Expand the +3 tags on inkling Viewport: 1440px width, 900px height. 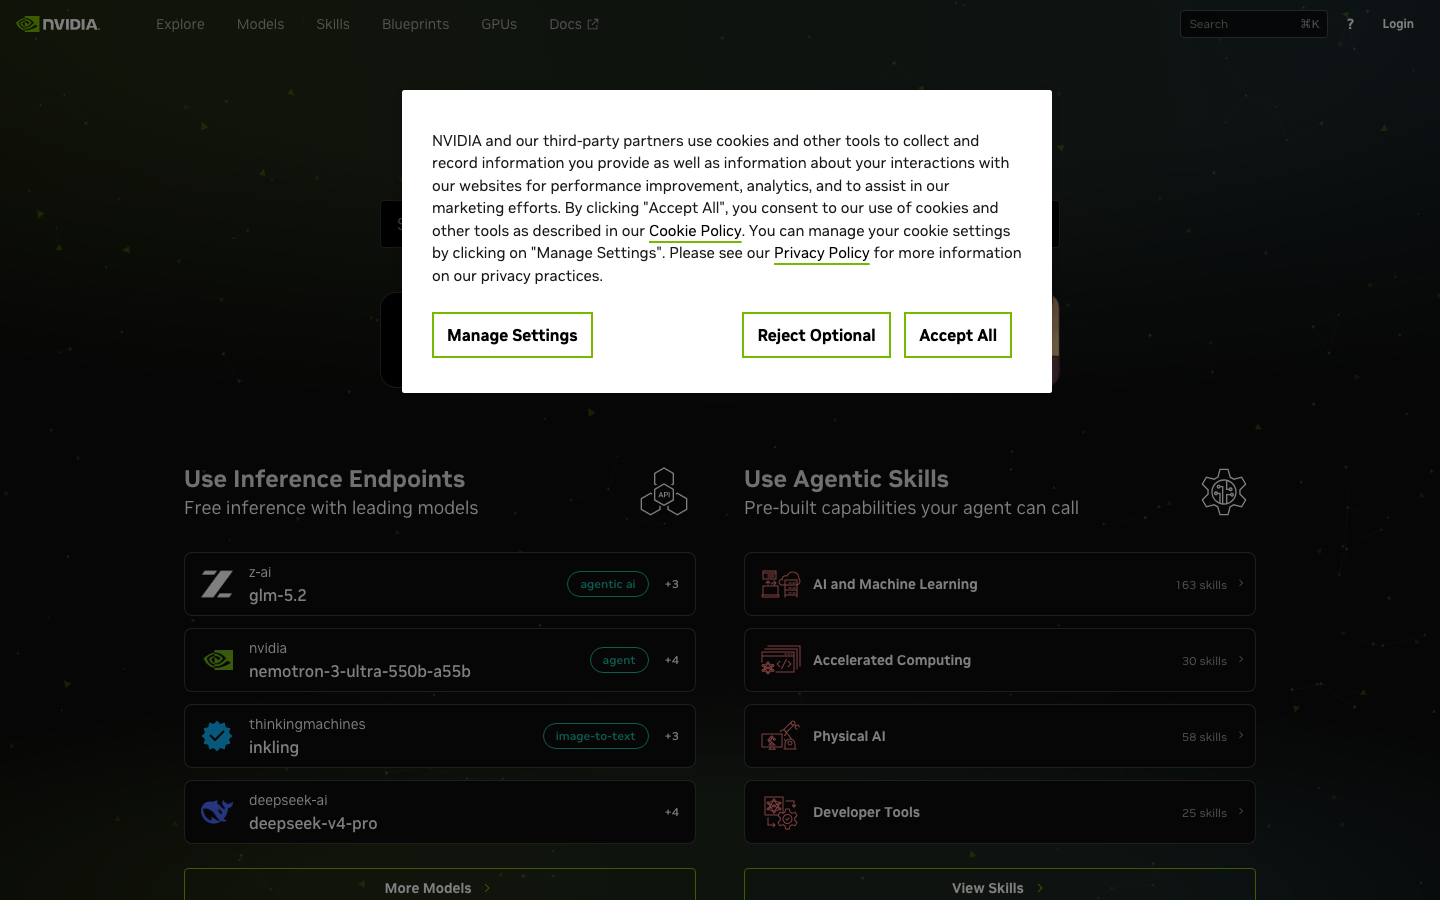672,736
